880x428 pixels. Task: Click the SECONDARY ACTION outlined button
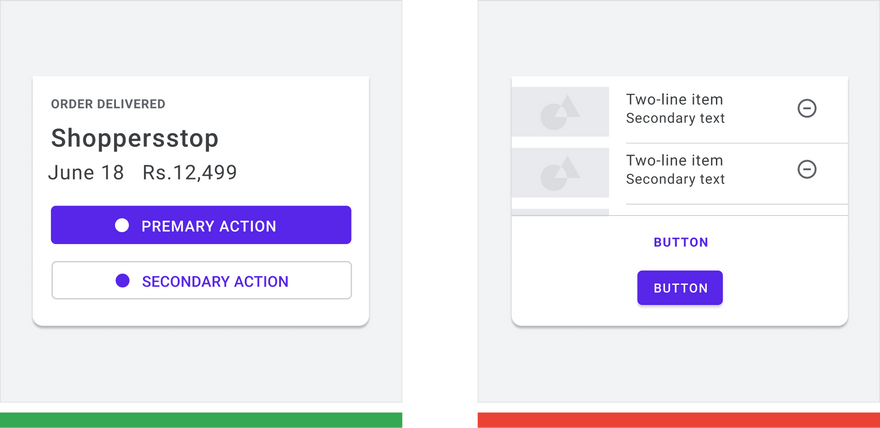point(201,280)
